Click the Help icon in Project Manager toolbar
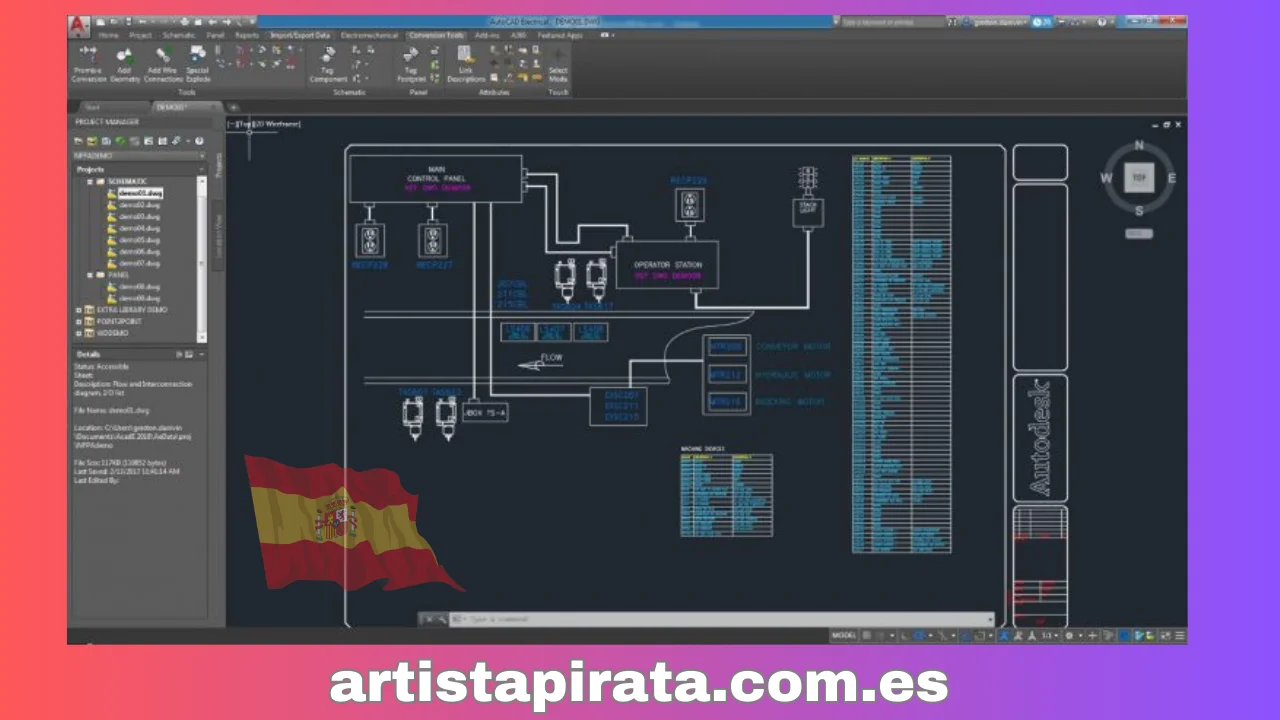 (199, 141)
